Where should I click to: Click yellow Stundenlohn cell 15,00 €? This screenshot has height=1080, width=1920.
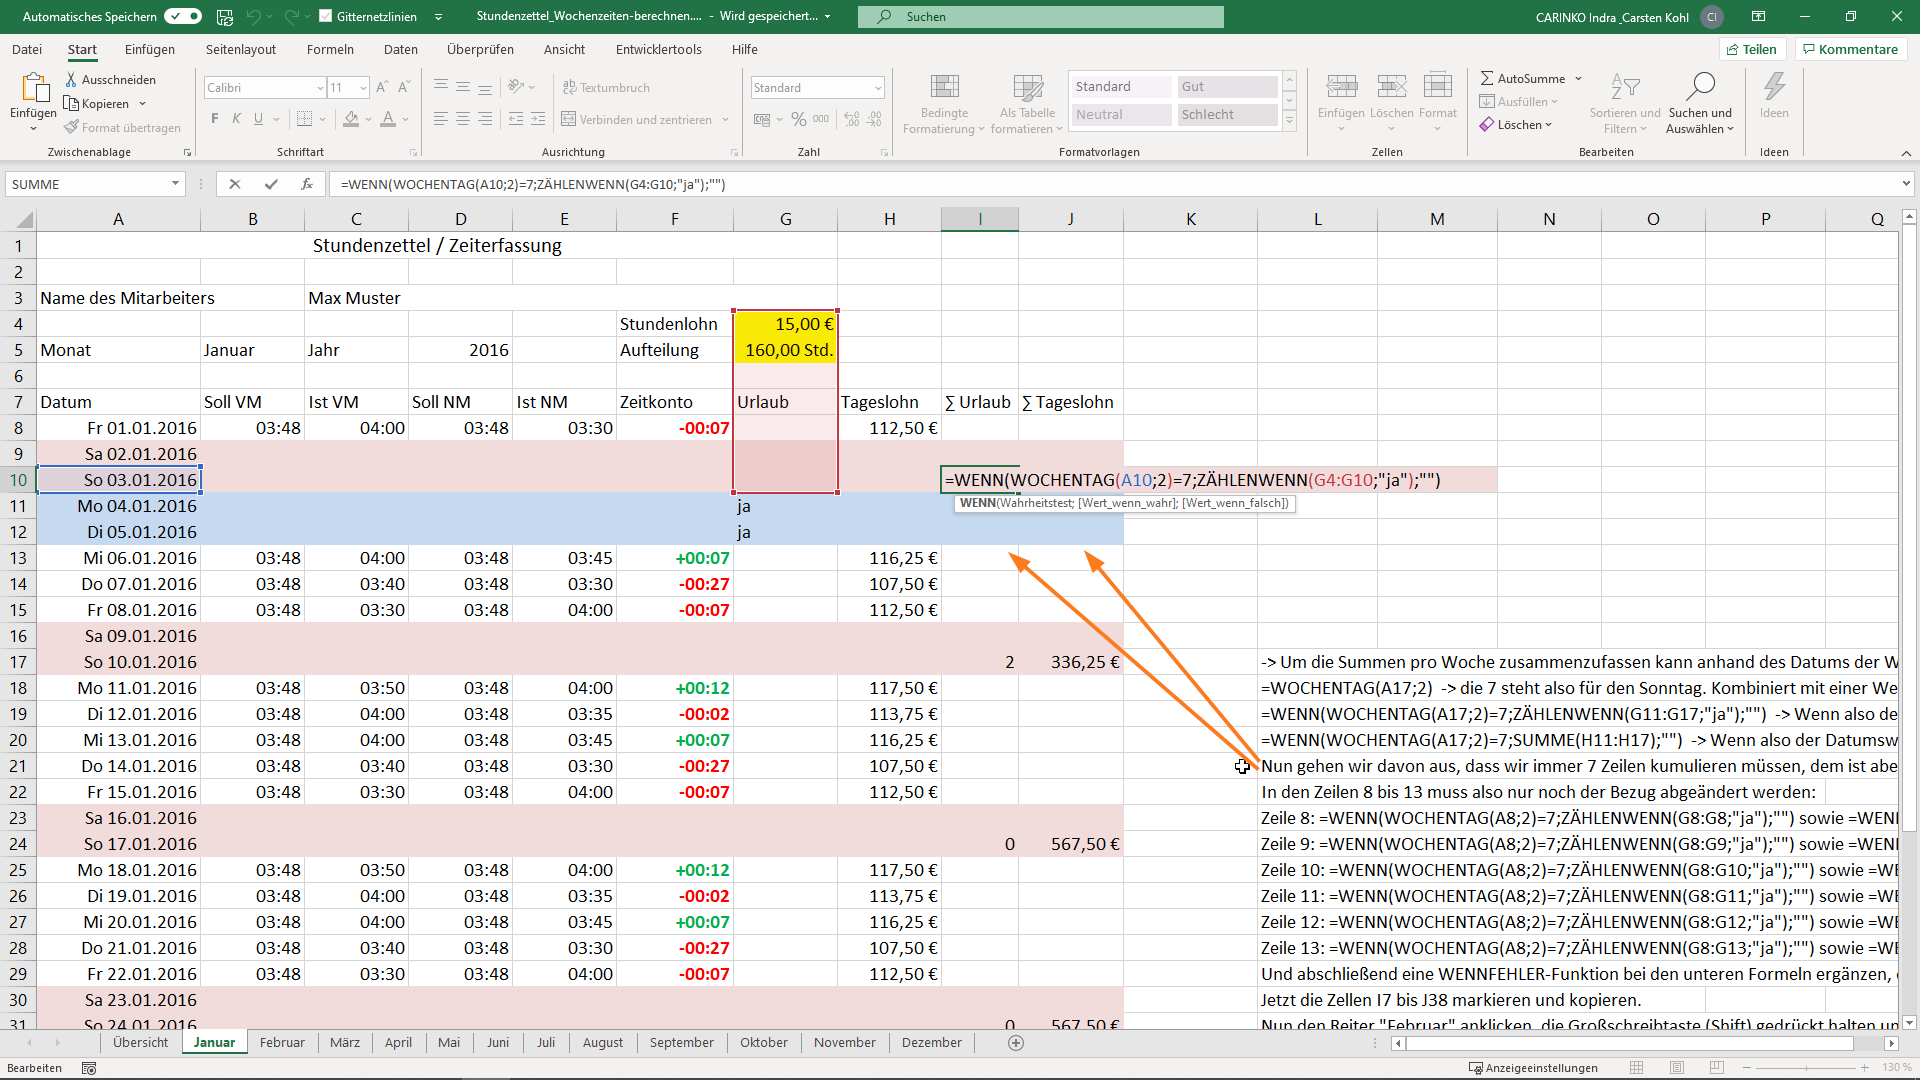pyautogui.click(x=786, y=324)
